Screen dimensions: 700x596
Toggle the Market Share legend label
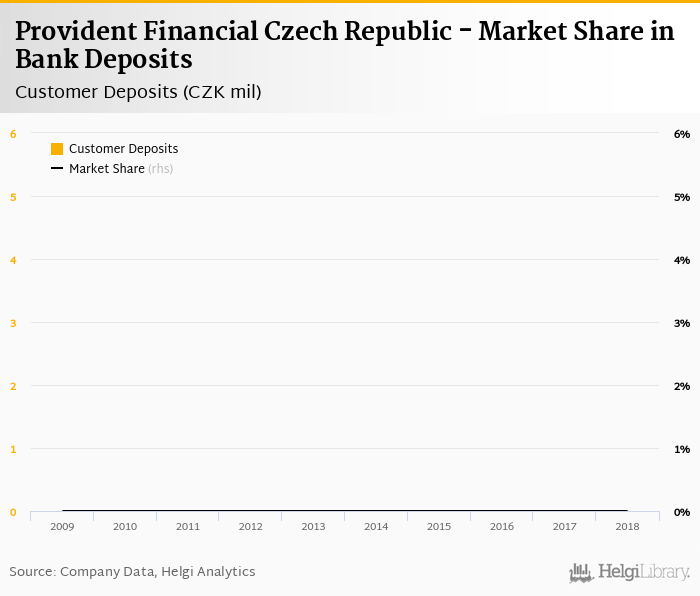(107, 169)
